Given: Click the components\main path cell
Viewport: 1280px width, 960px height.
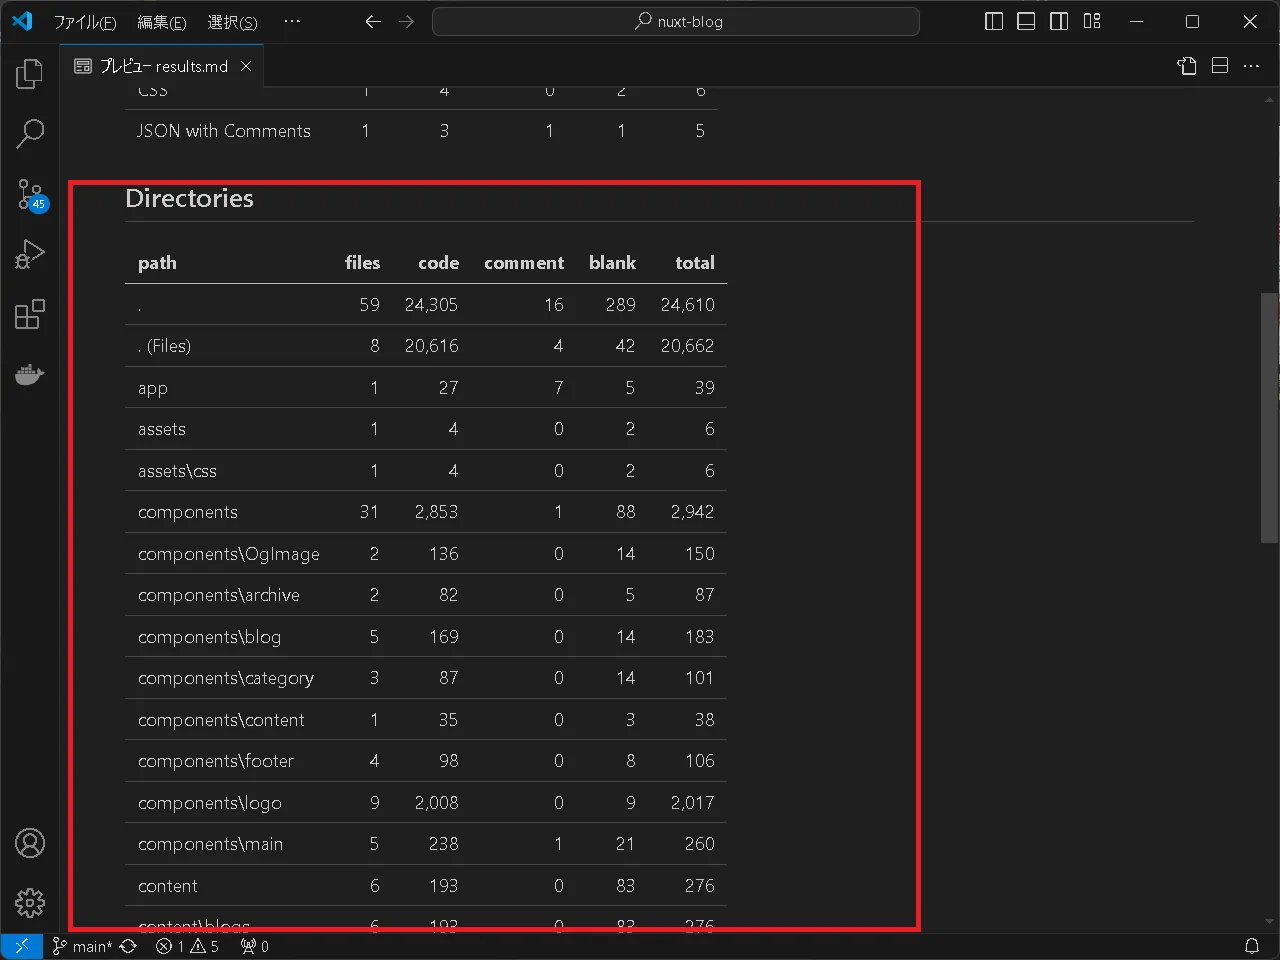Looking at the screenshot, I should [210, 844].
